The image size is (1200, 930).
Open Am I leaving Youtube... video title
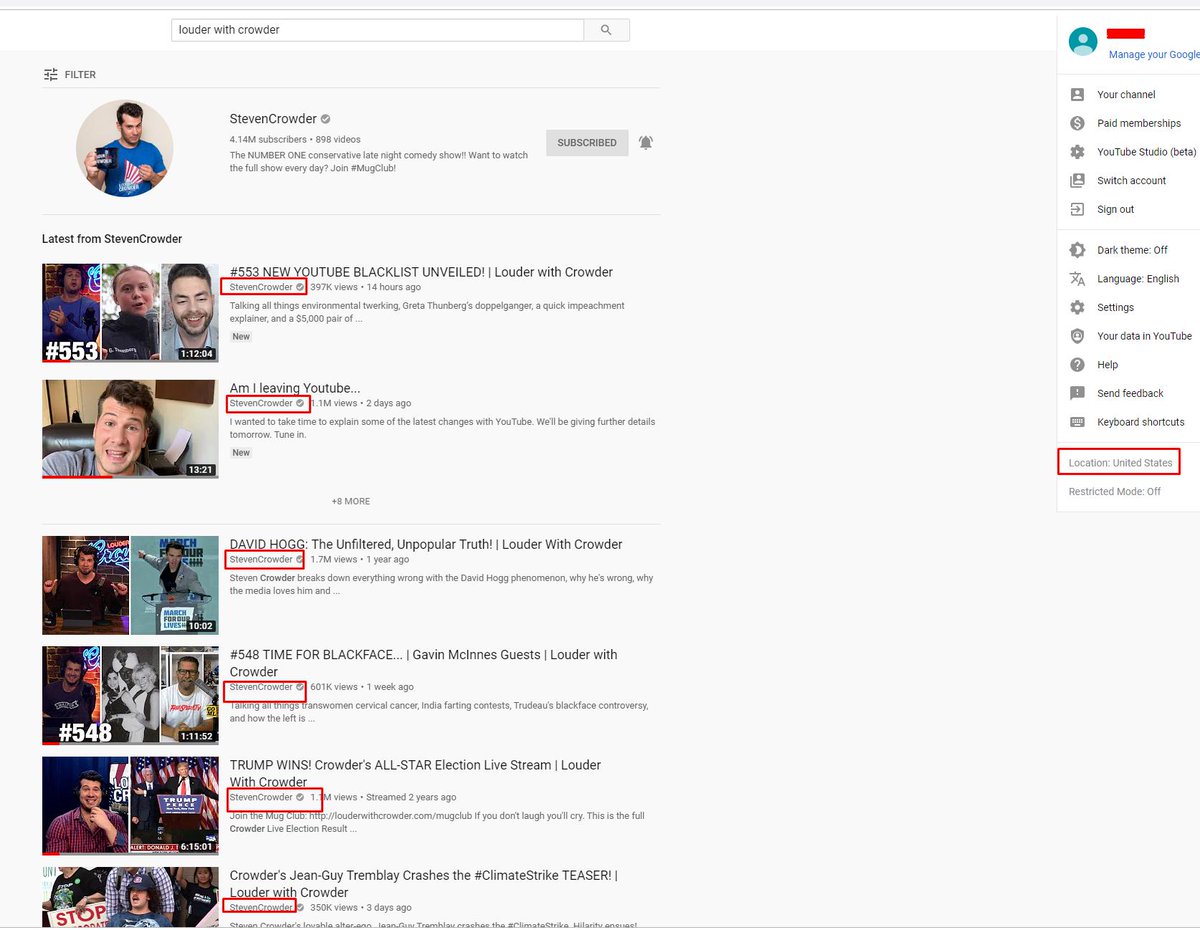click(x=295, y=388)
